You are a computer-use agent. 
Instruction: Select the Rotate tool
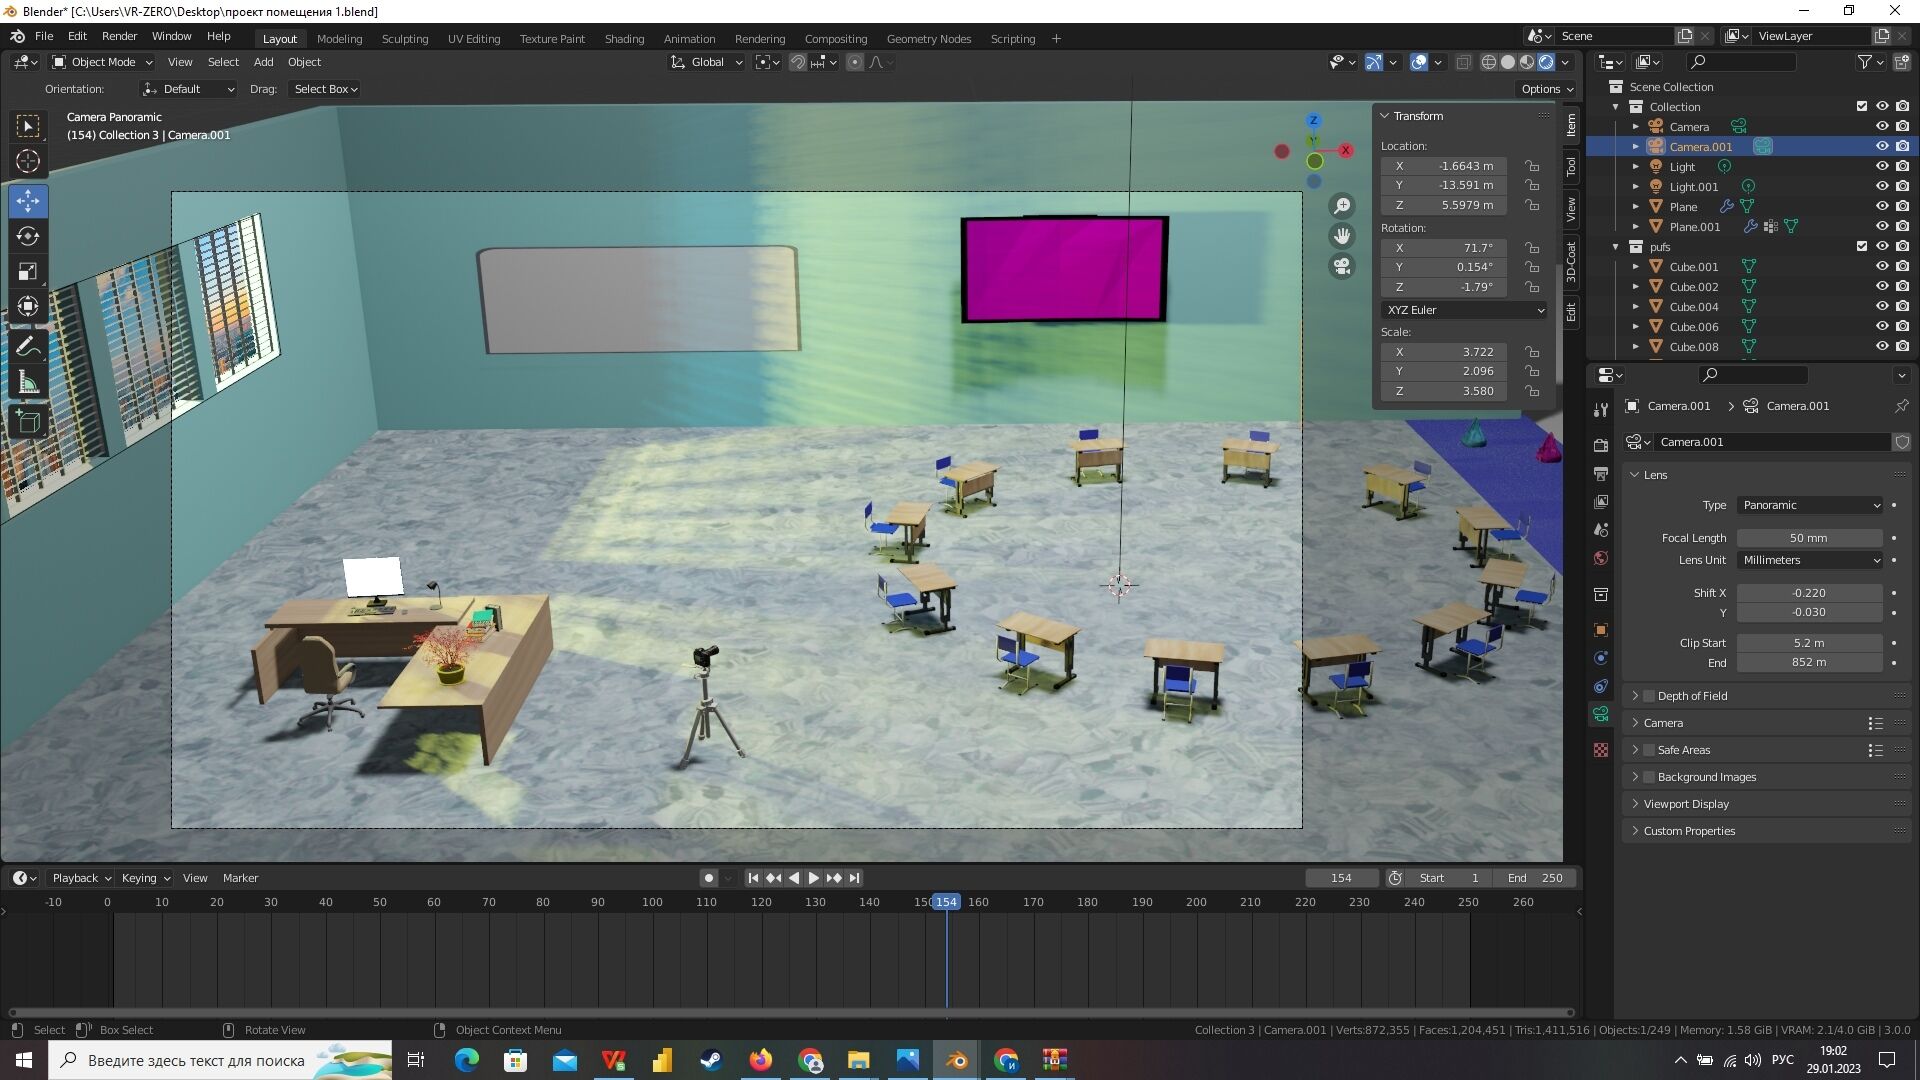coord(28,237)
